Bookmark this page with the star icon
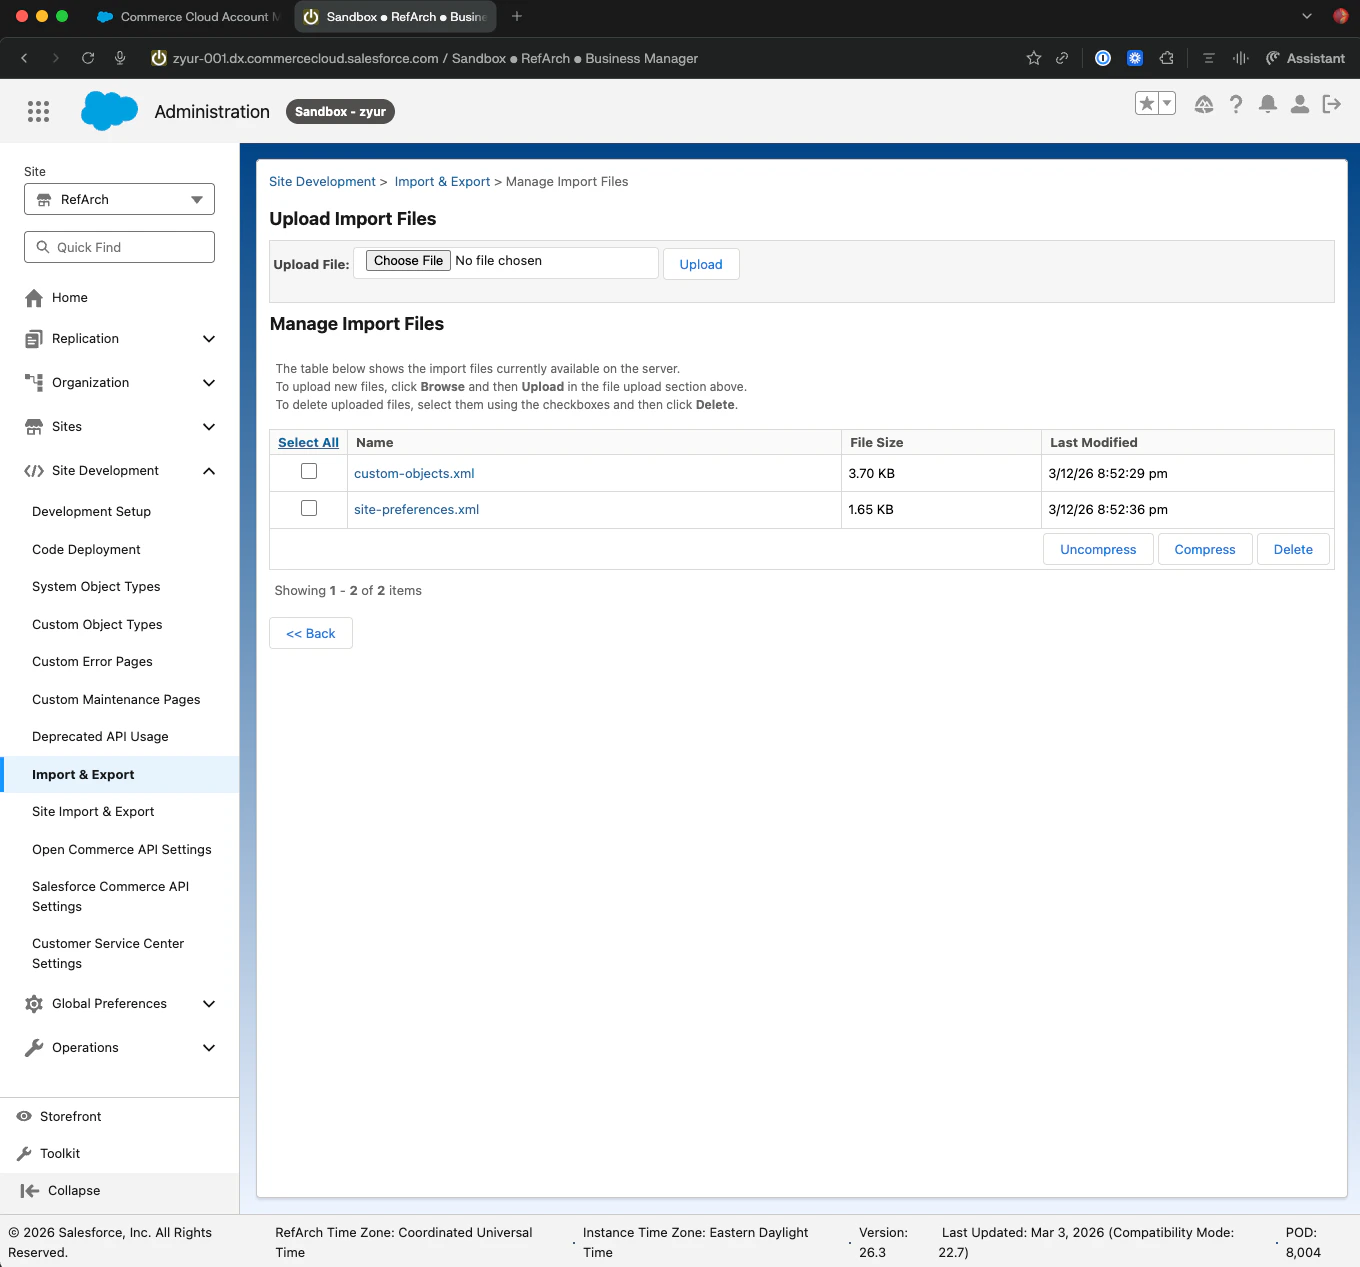The image size is (1360, 1267). click(1034, 58)
